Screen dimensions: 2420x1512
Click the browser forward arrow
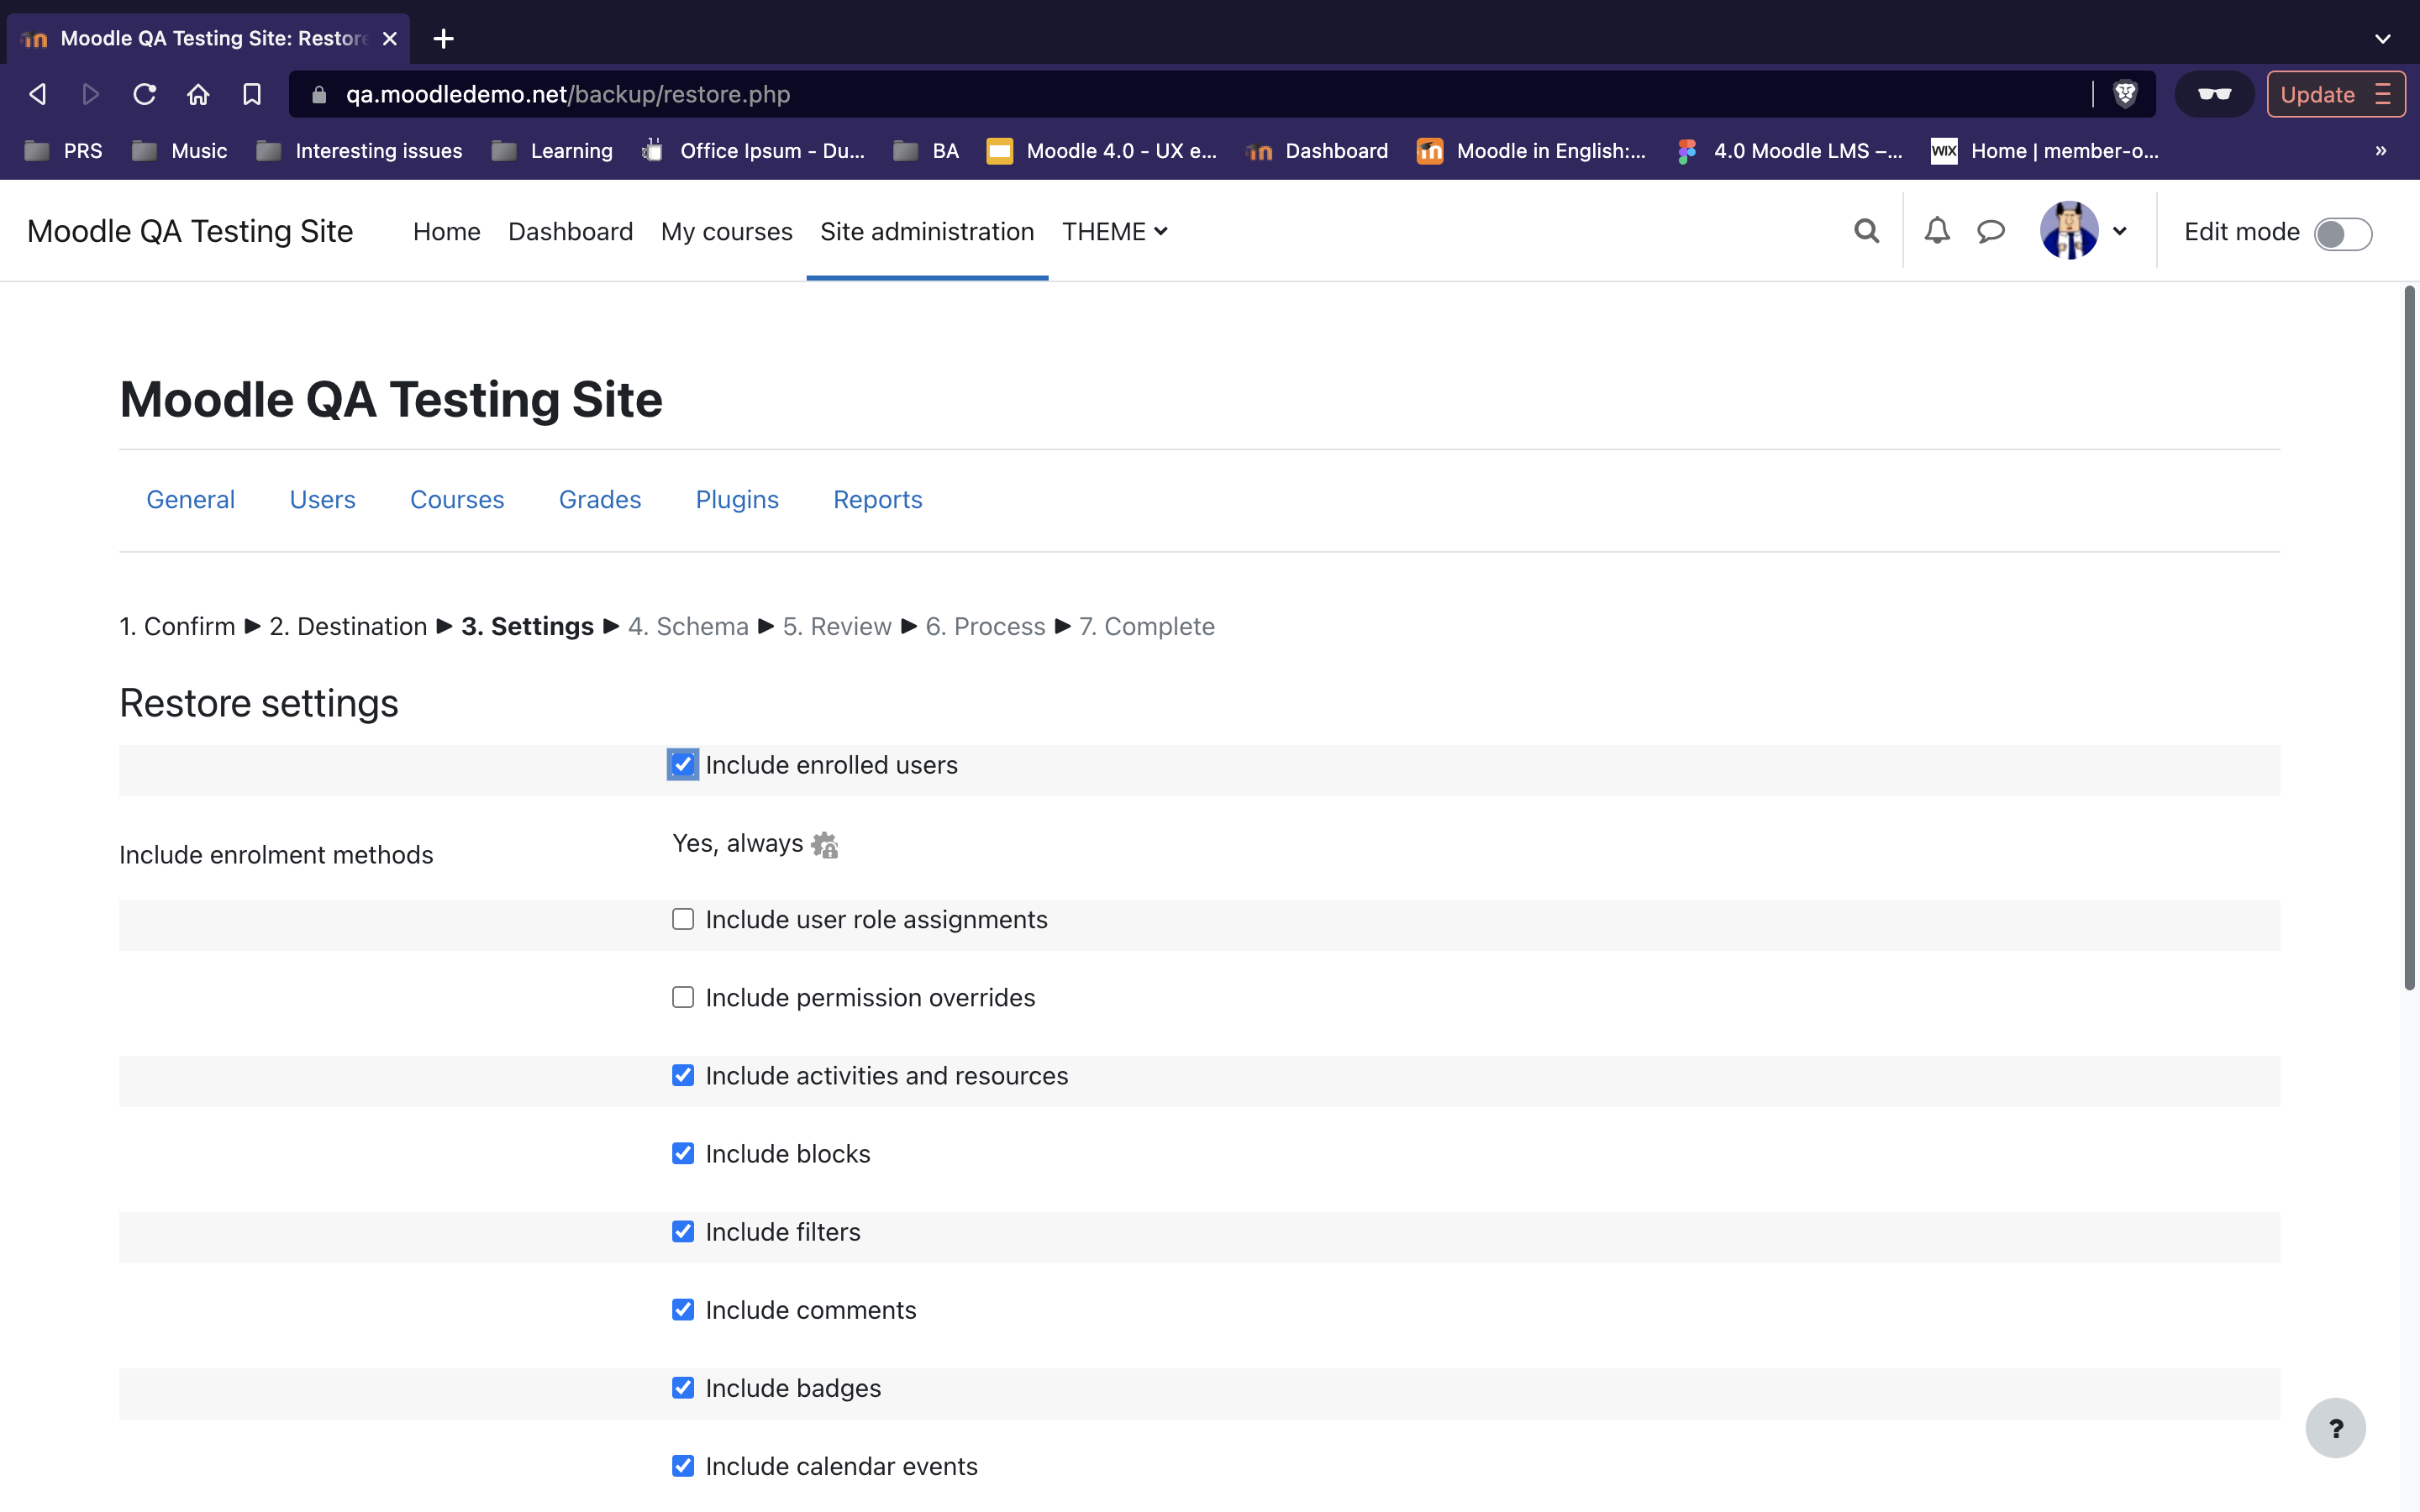(x=90, y=94)
